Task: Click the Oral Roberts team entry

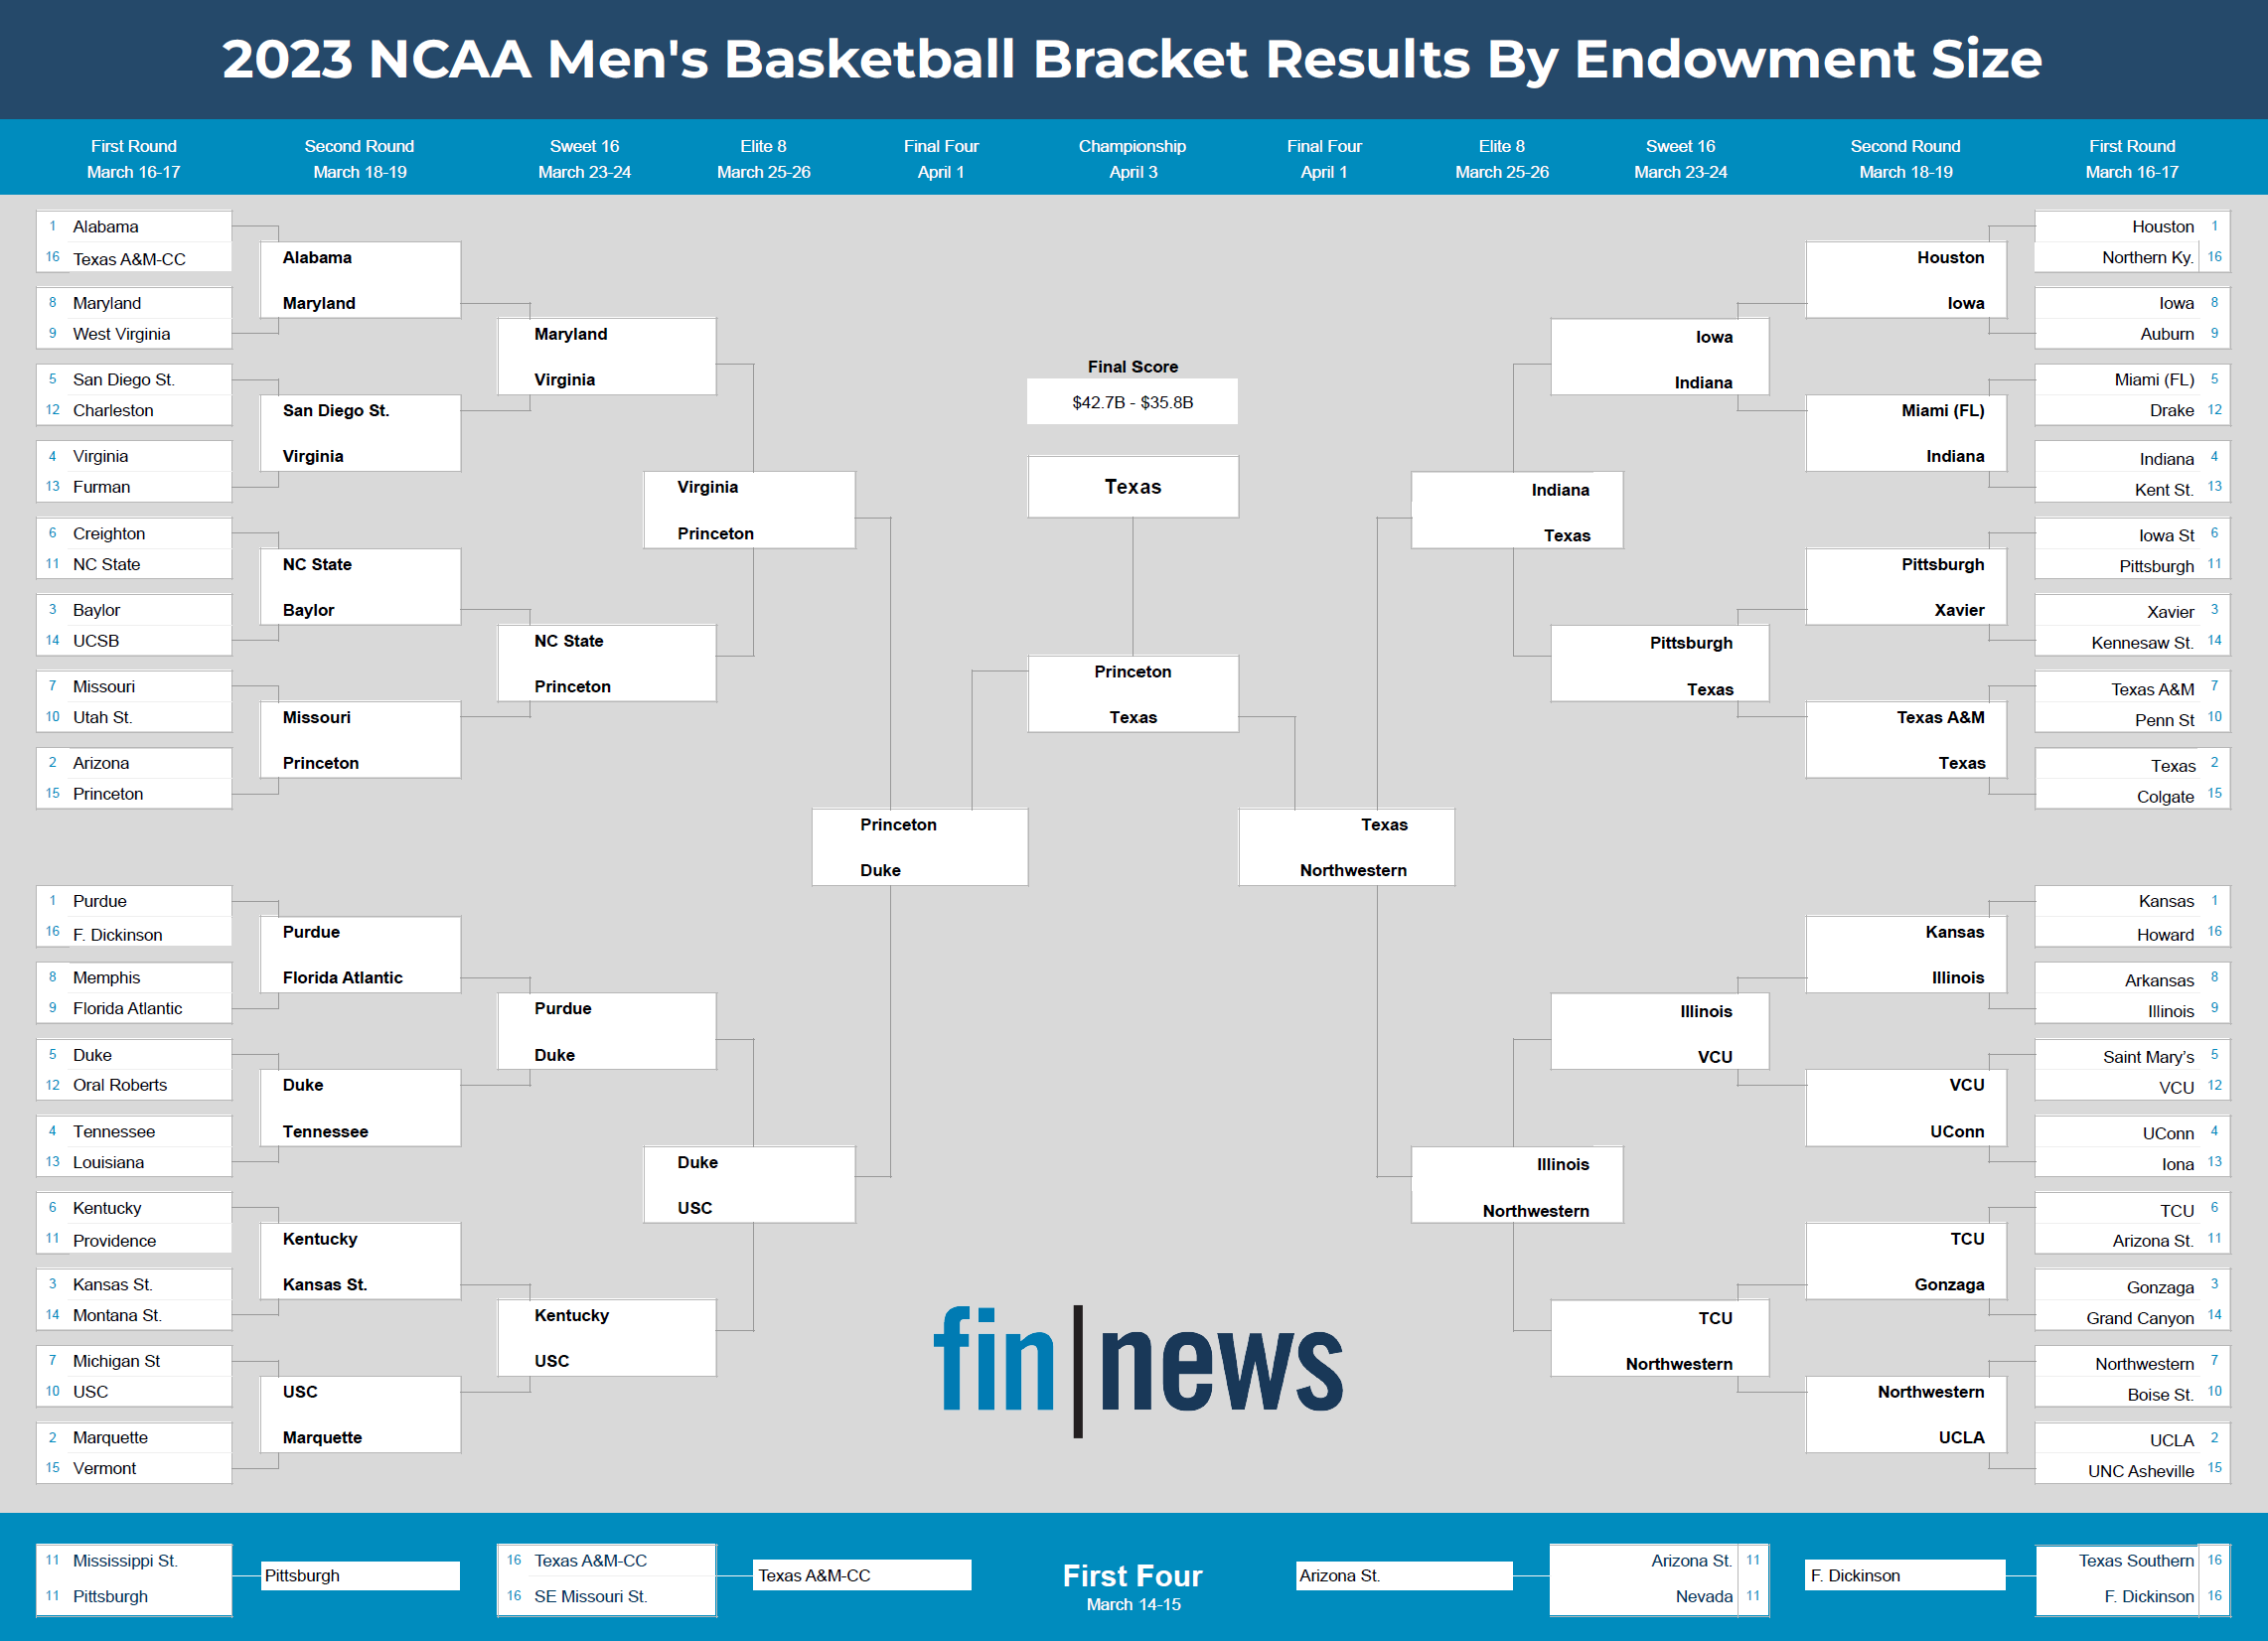Action: pyautogui.click(x=120, y=1085)
